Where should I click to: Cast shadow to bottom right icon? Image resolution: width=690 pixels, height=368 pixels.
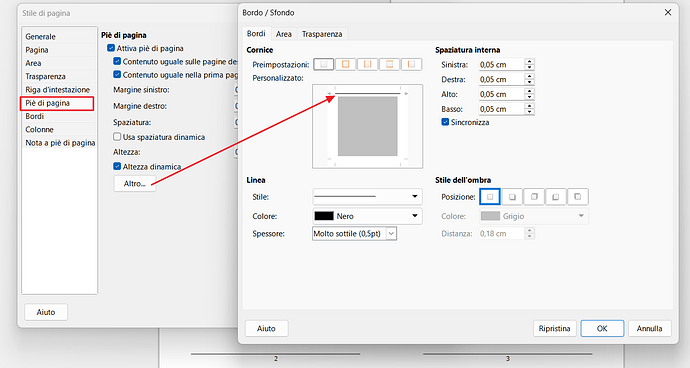(x=512, y=197)
